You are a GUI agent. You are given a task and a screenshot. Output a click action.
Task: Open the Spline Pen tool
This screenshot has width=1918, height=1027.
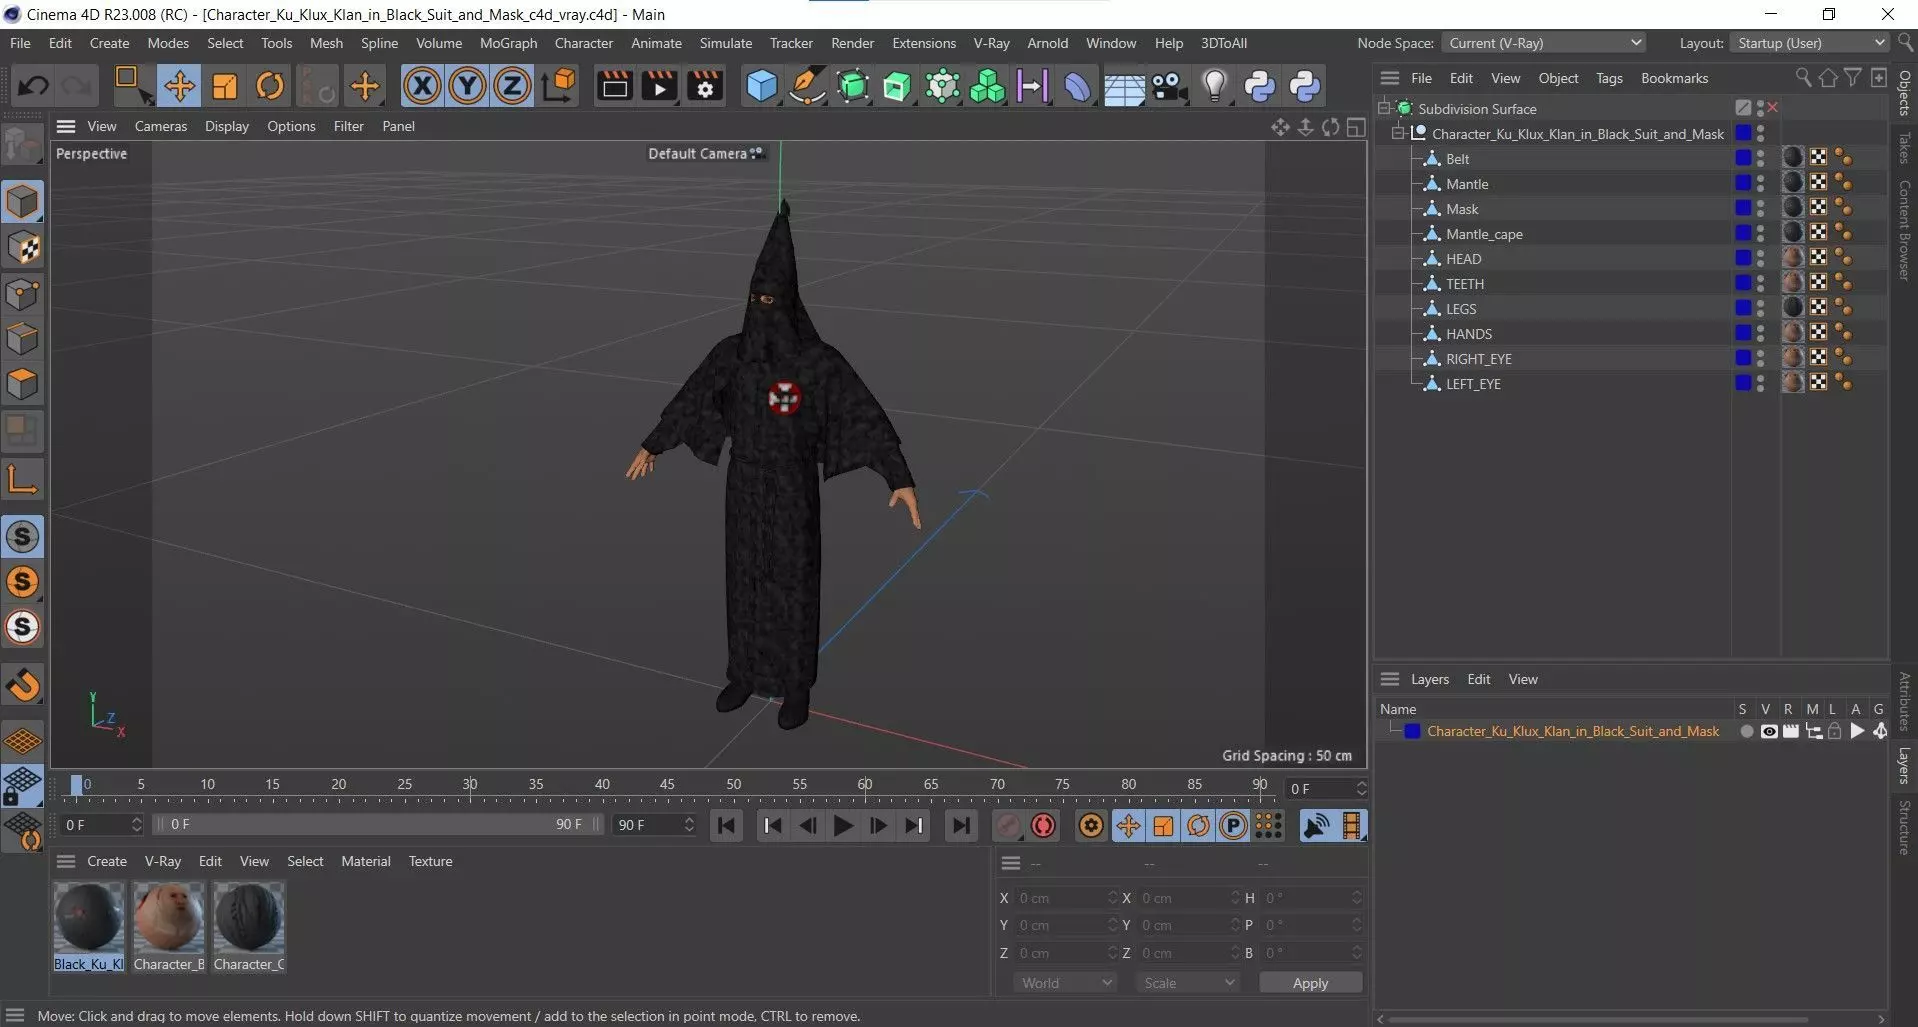pos(807,86)
